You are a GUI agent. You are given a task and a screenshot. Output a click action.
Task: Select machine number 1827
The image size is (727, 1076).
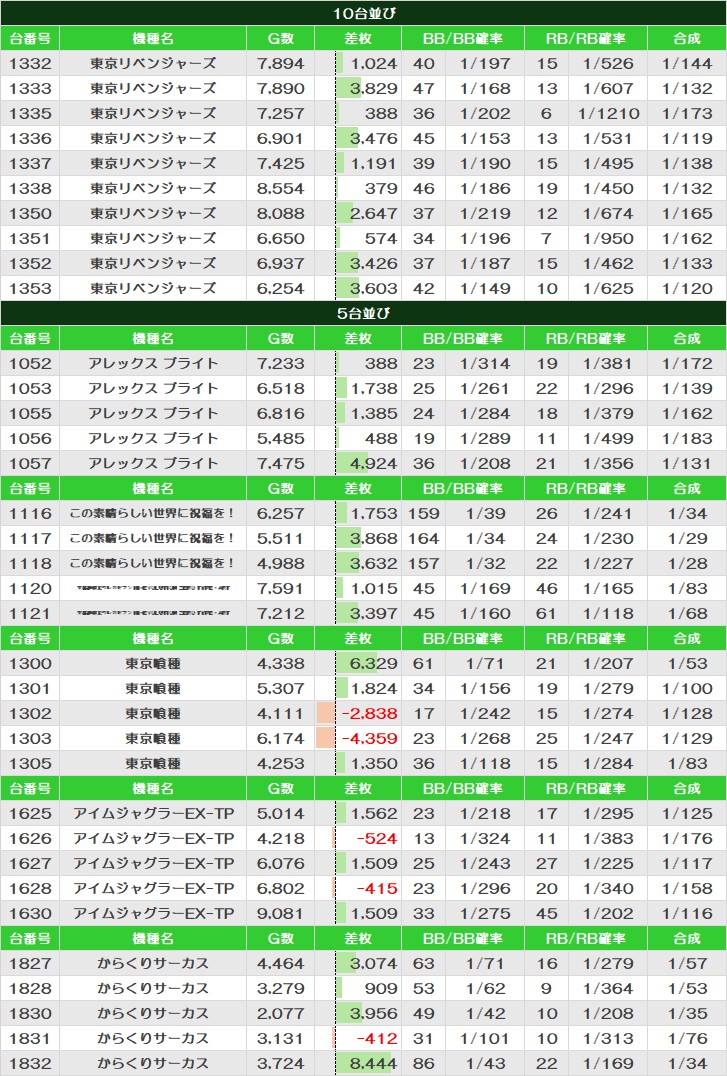(x=30, y=963)
